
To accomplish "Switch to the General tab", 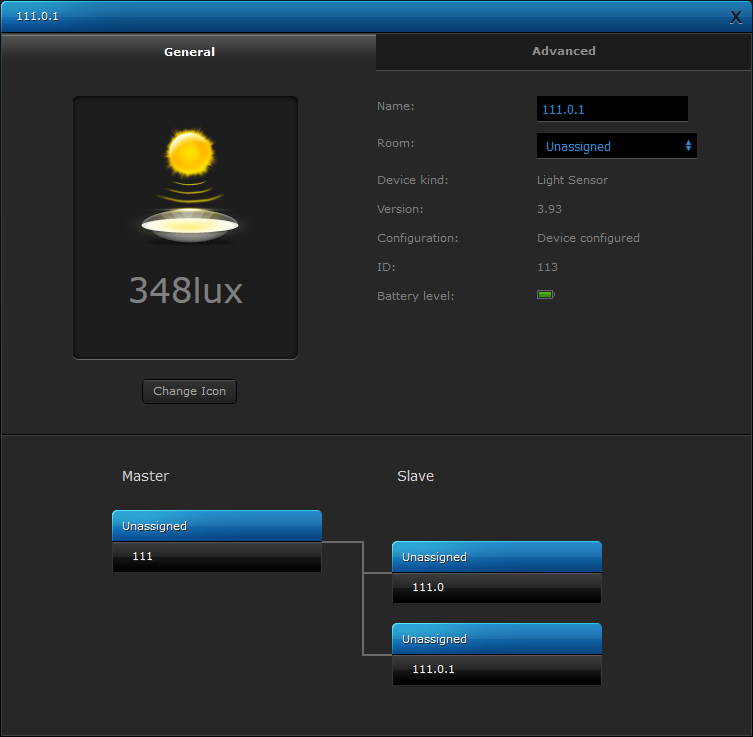I will pos(189,52).
